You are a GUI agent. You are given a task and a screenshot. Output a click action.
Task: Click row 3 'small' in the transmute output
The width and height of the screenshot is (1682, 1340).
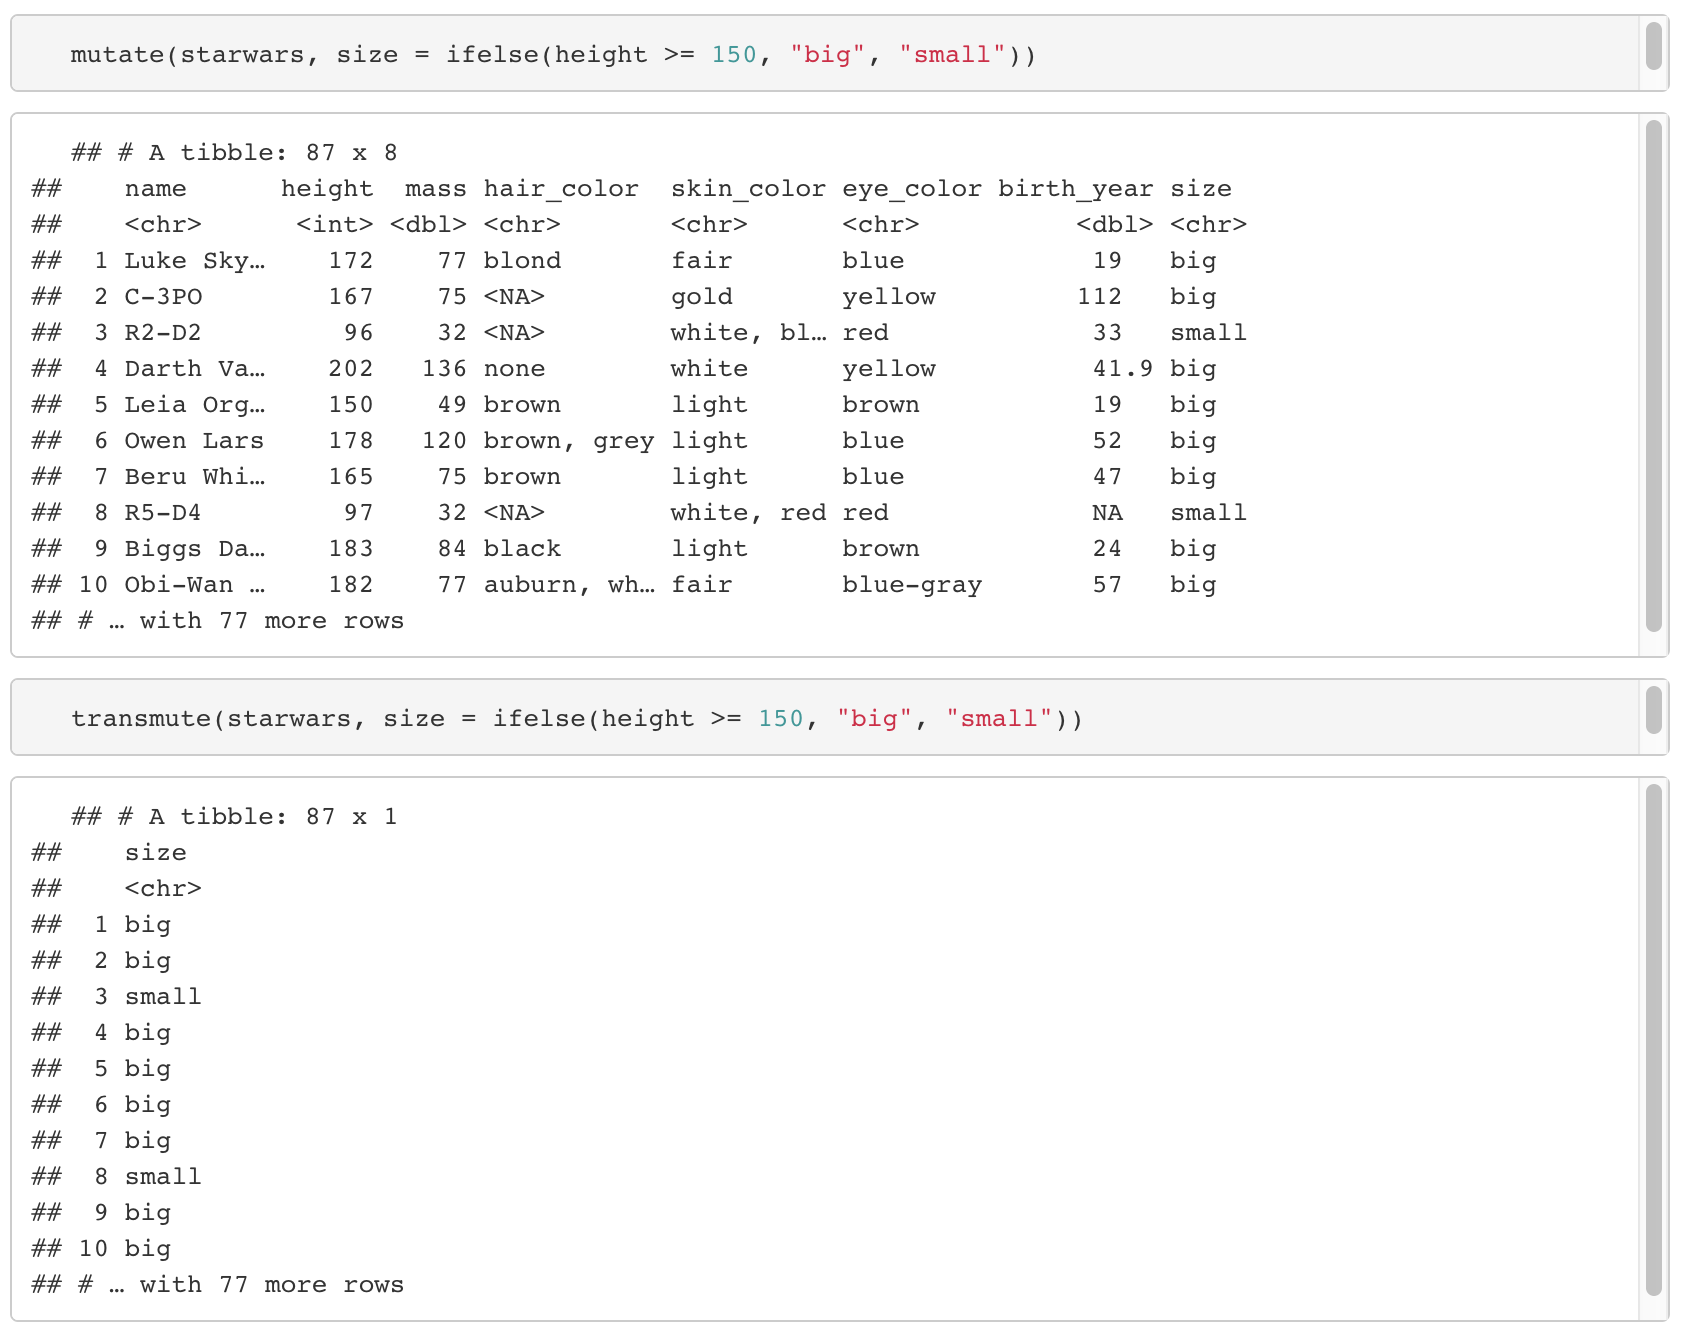pyautogui.click(x=163, y=996)
